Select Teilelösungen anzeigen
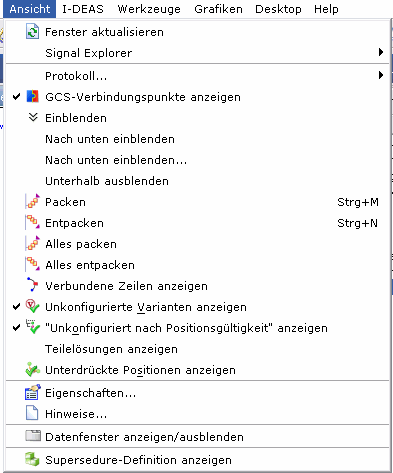393x473 pixels. tap(111, 349)
